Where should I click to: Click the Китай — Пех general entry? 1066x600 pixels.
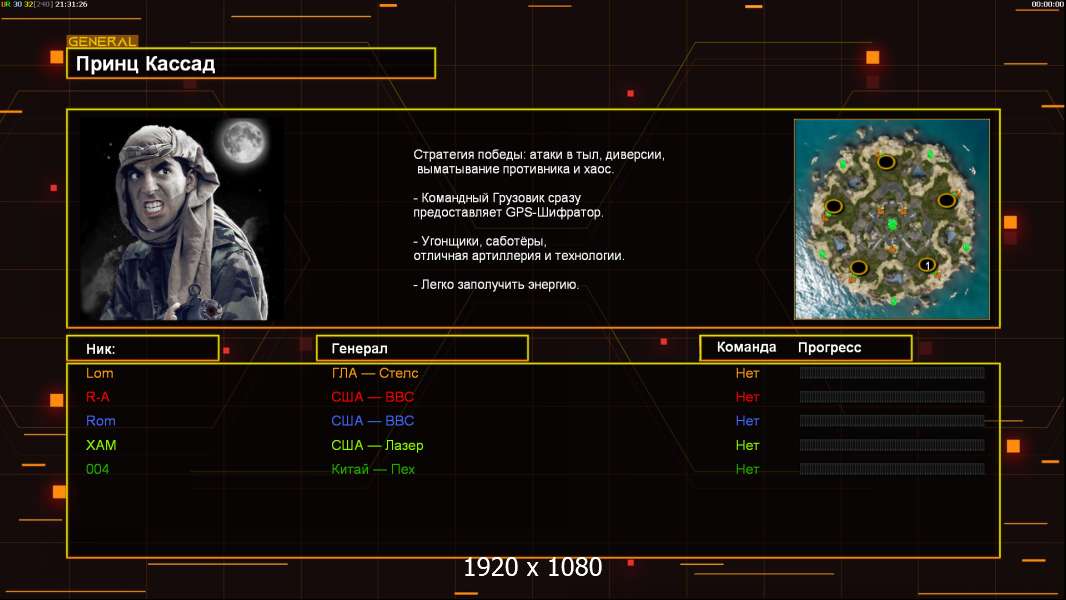tap(373, 469)
